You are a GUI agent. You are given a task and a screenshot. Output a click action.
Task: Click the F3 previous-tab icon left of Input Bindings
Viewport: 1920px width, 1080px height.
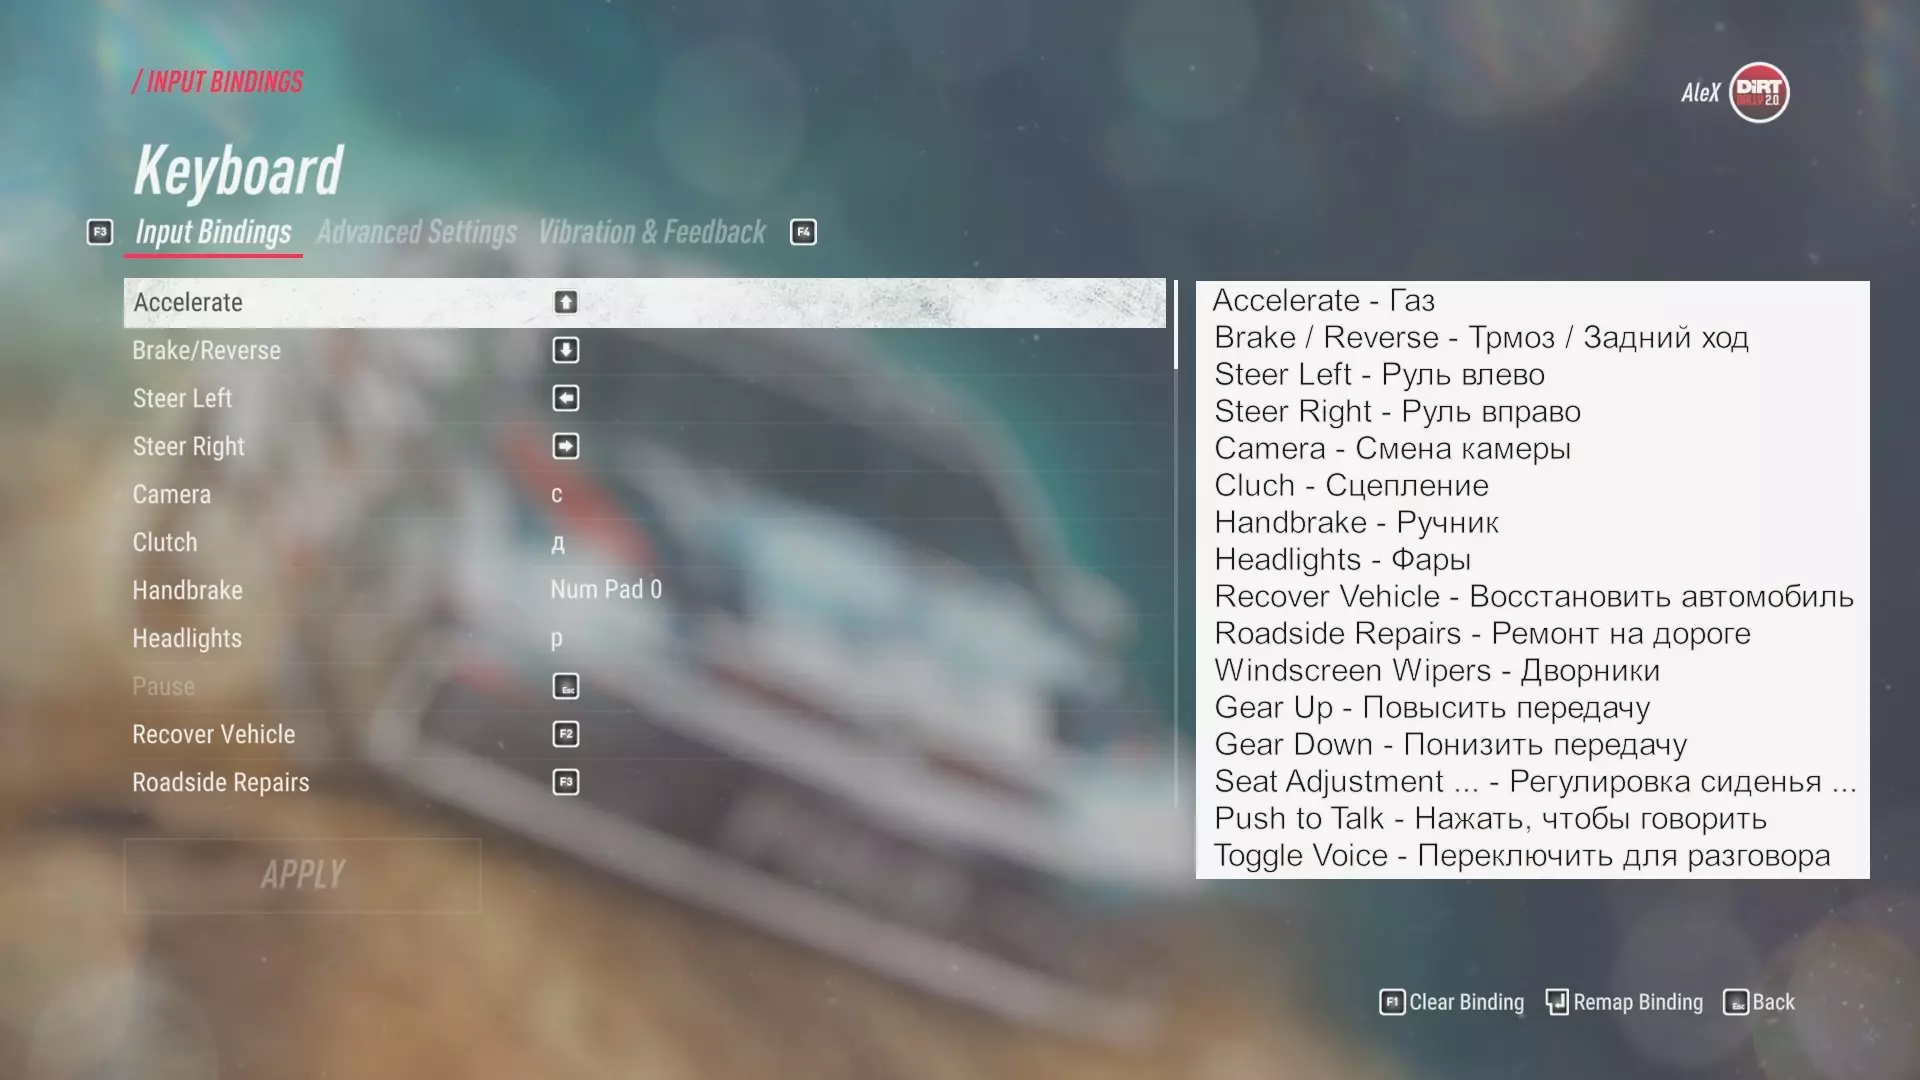(100, 232)
